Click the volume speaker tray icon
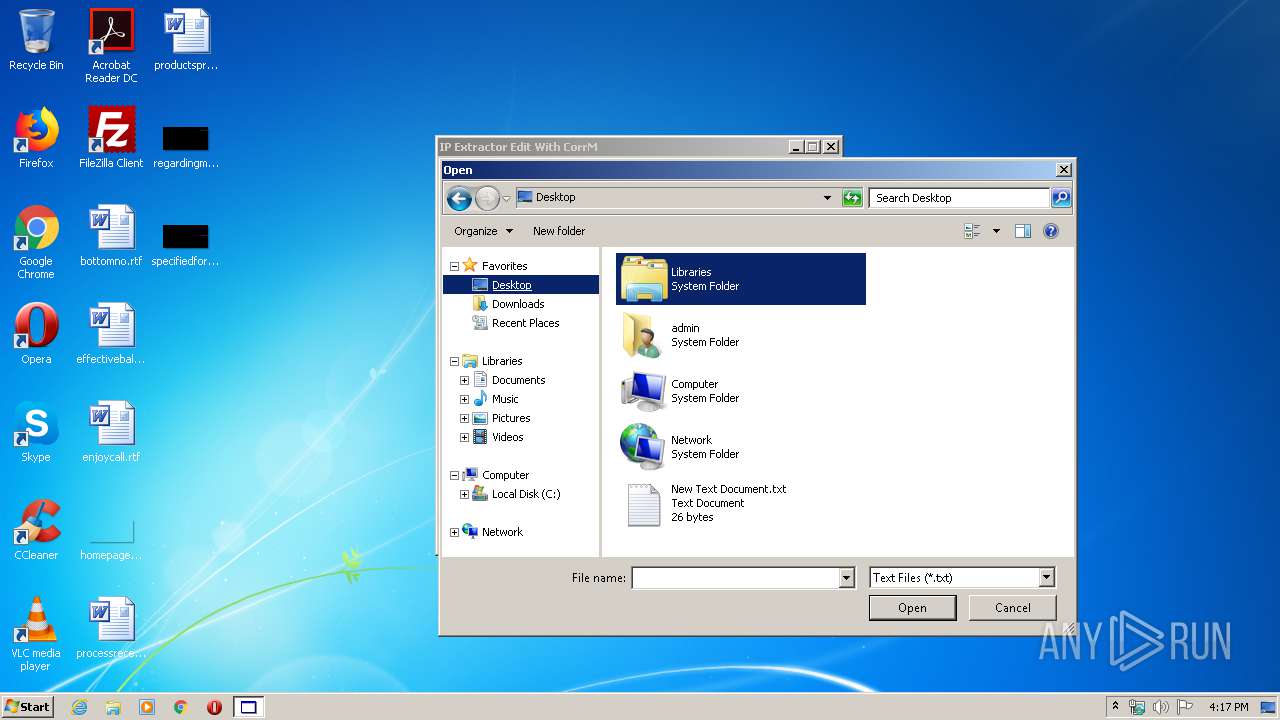The width and height of the screenshot is (1280, 720). coord(1160,707)
